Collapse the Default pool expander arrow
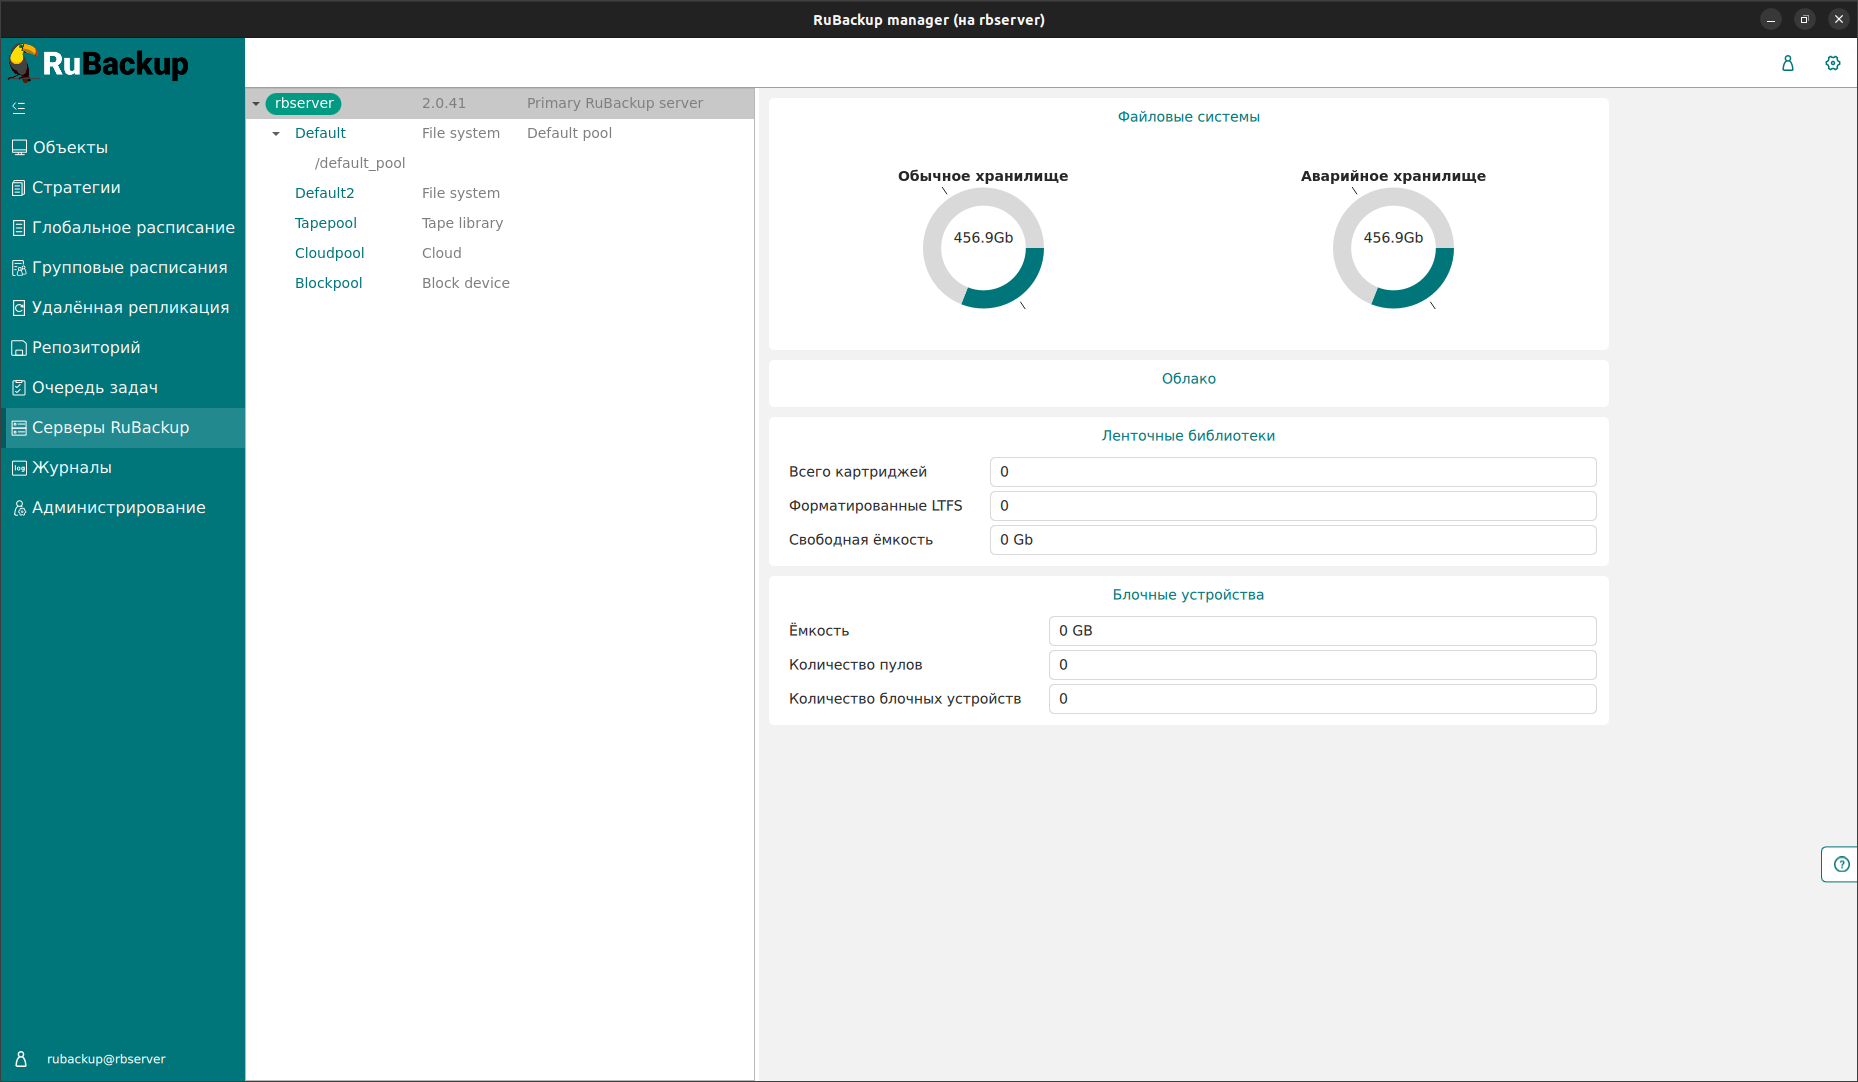The width and height of the screenshot is (1858, 1082). click(x=276, y=134)
